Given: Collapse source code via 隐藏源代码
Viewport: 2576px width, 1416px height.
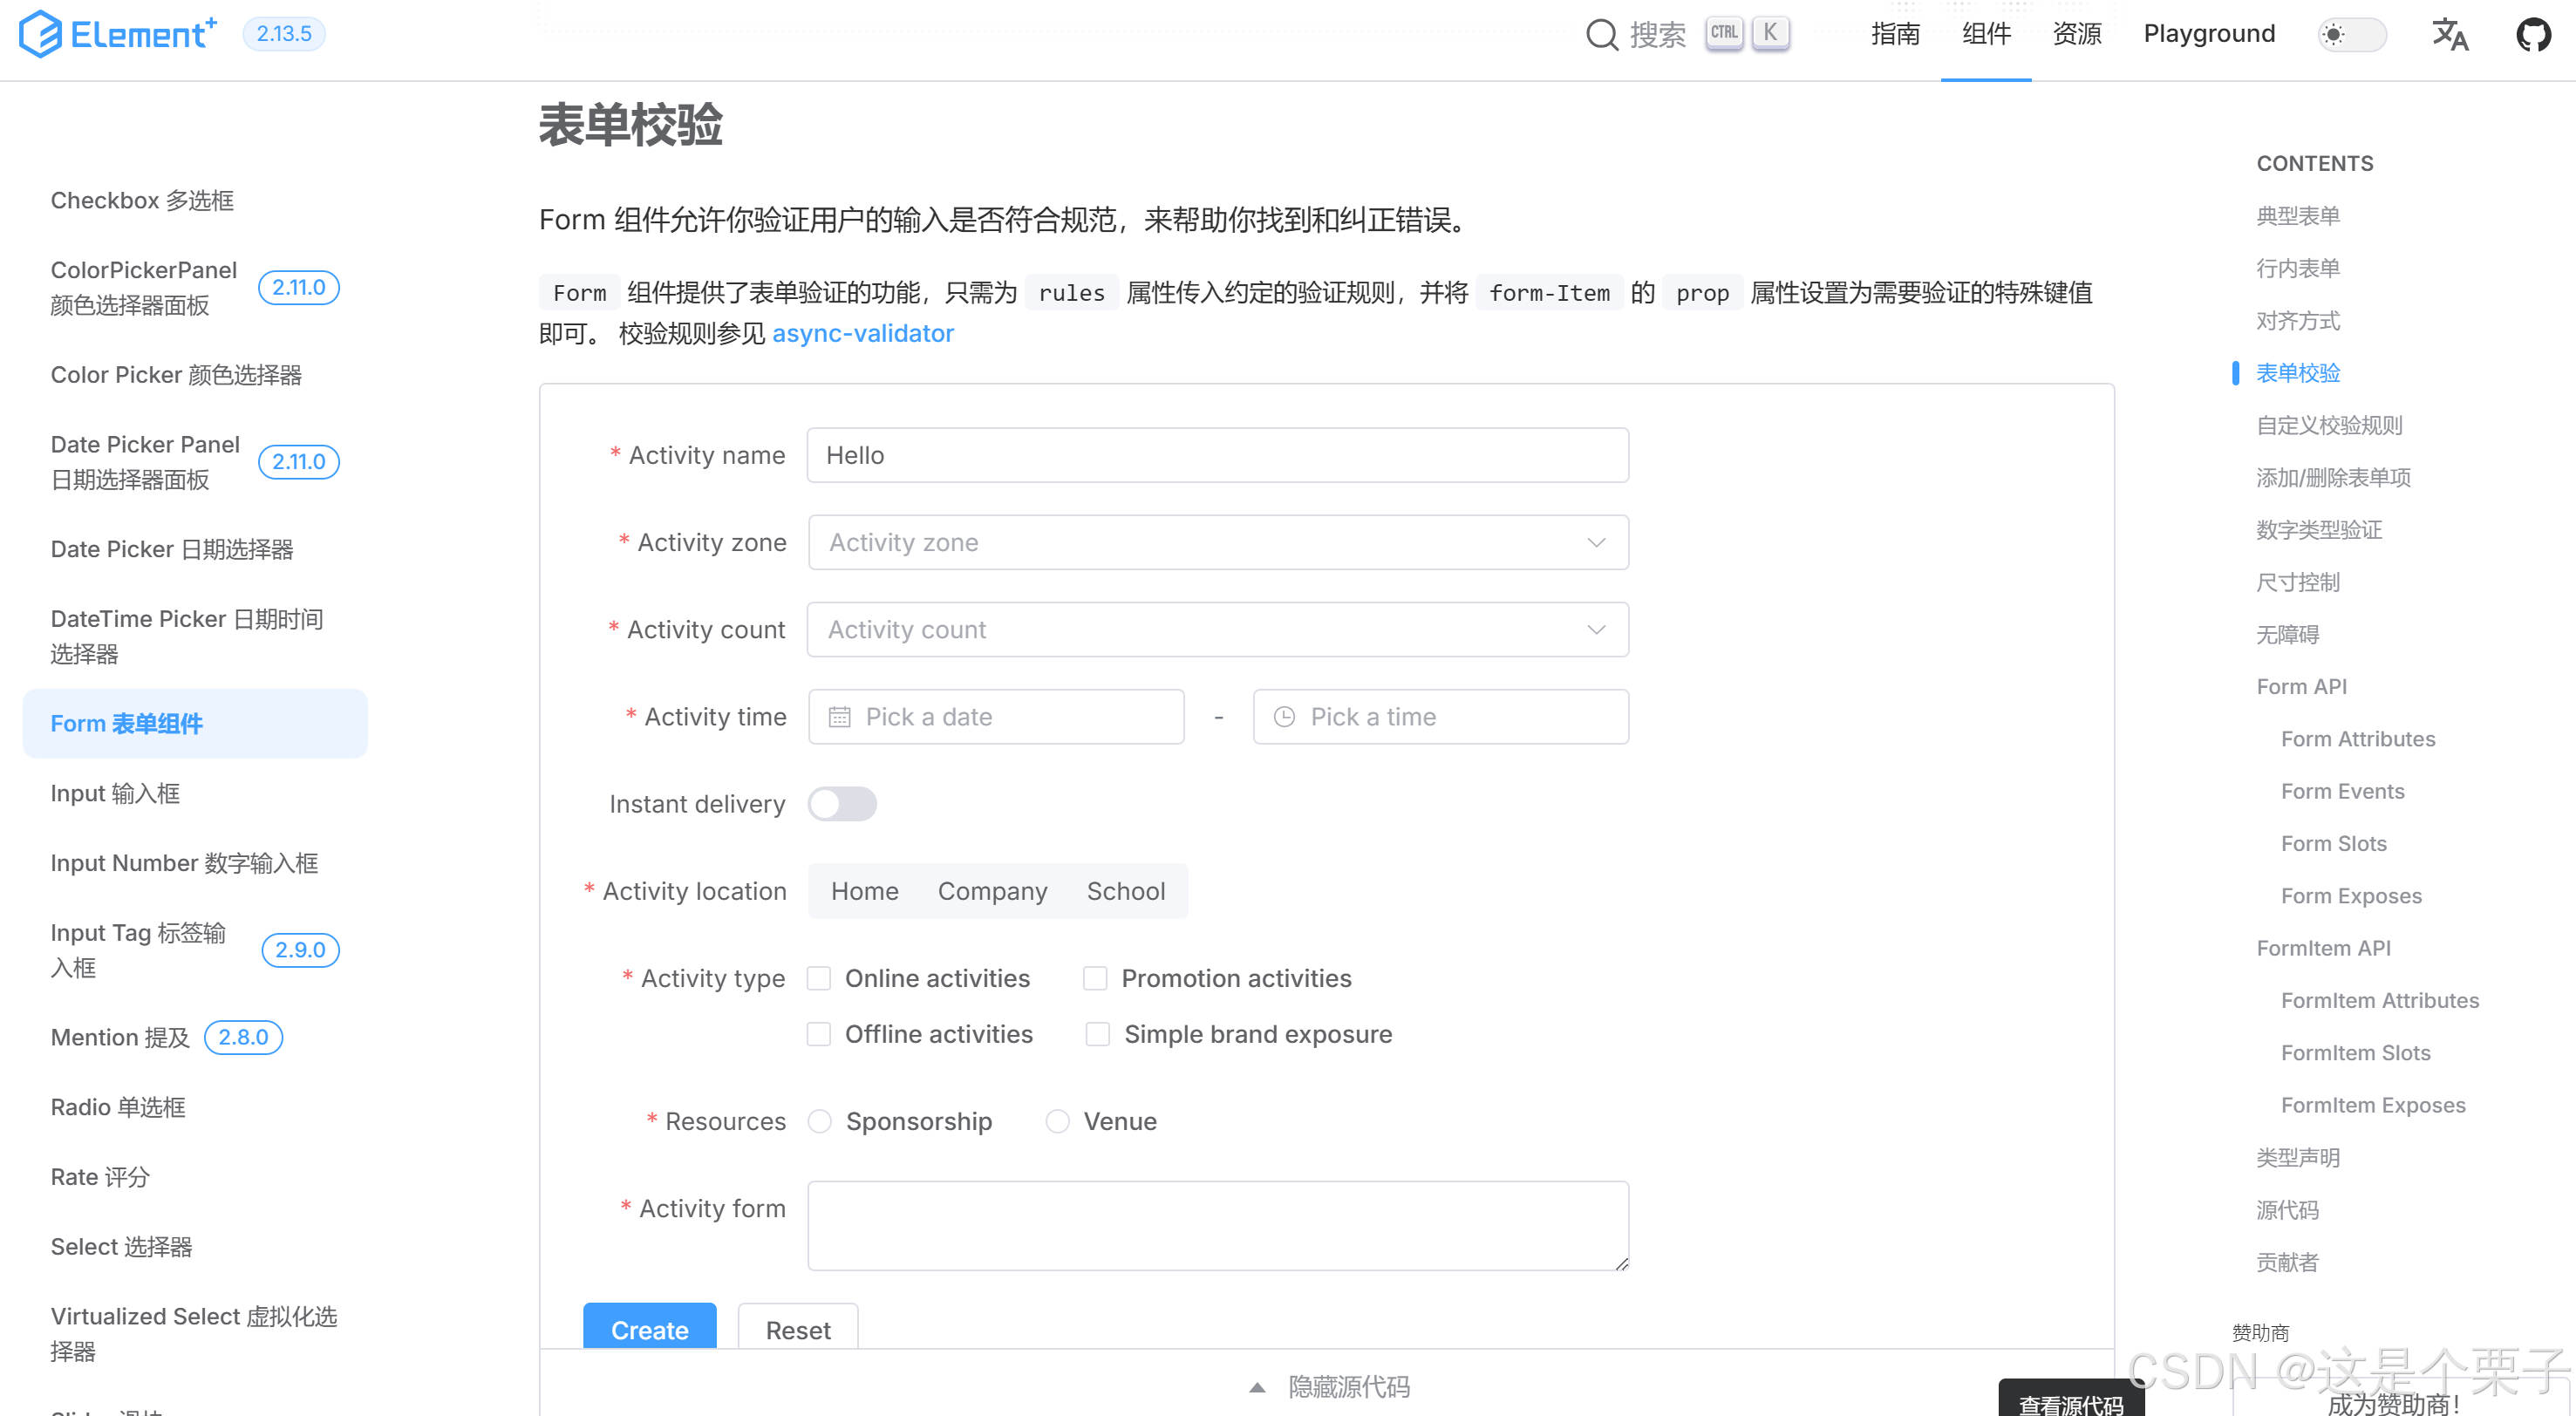Looking at the screenshot, I should point(1348,1387).
